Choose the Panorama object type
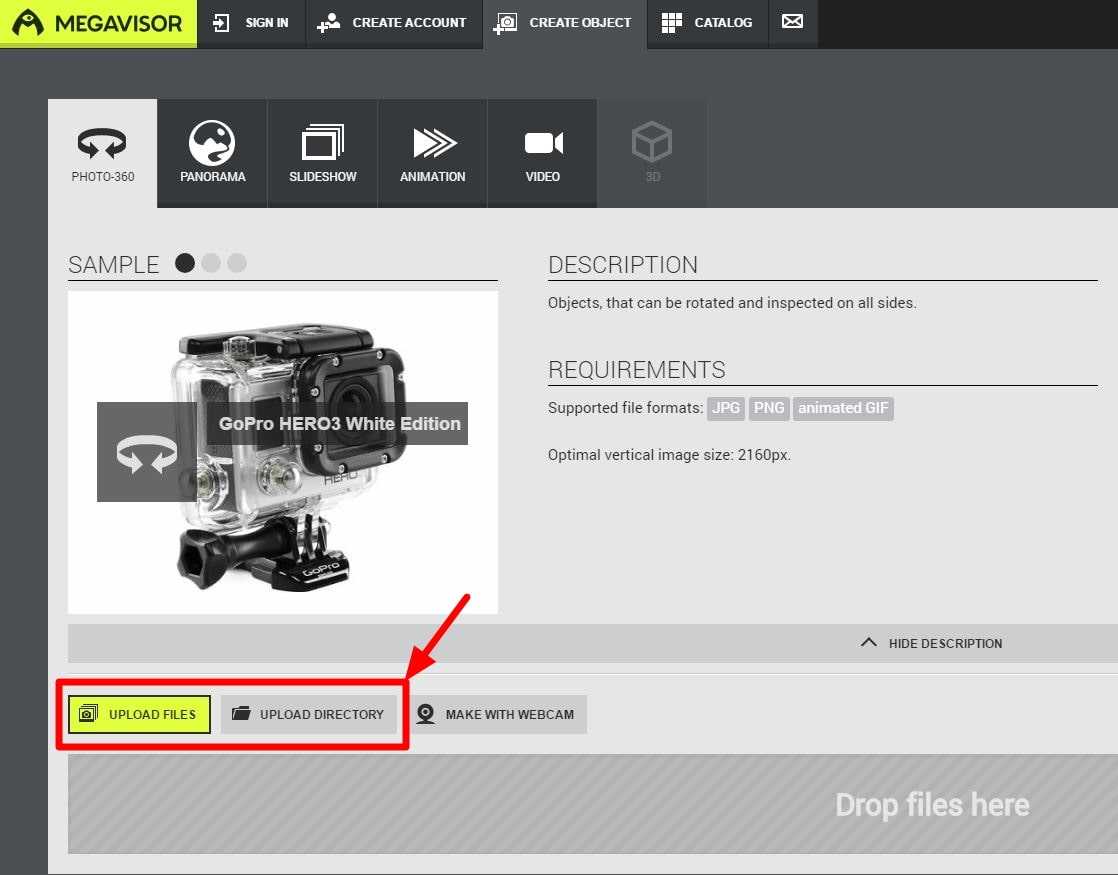Viewport: 1118px width, 875px height. coord(212,153)
